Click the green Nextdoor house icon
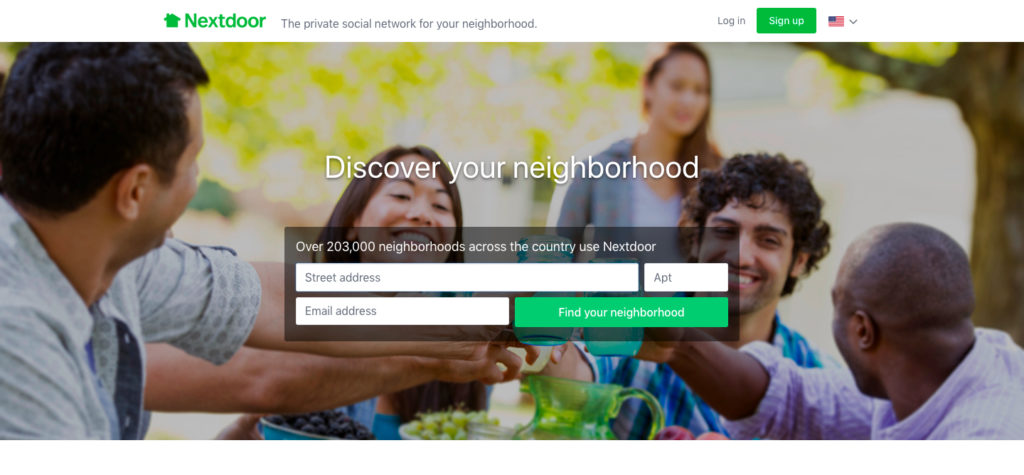1024x475 pixels. 172,20
